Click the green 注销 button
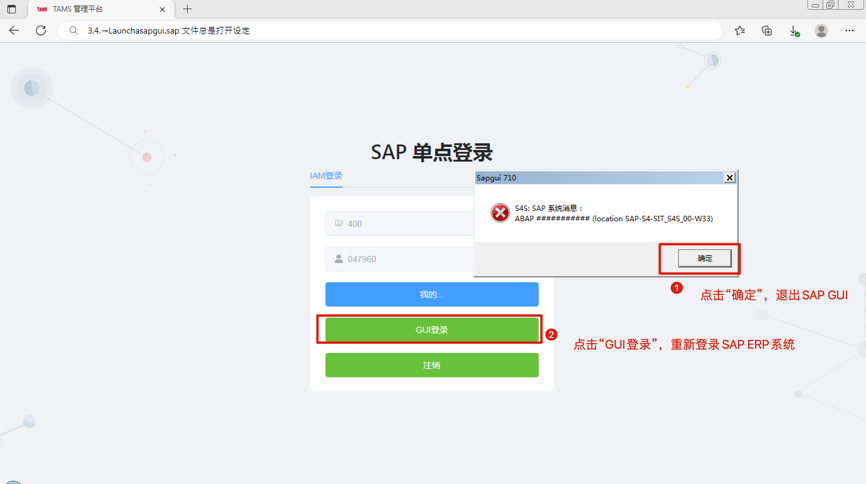This screenshot has height=484, width=866. tap(432, 365)
